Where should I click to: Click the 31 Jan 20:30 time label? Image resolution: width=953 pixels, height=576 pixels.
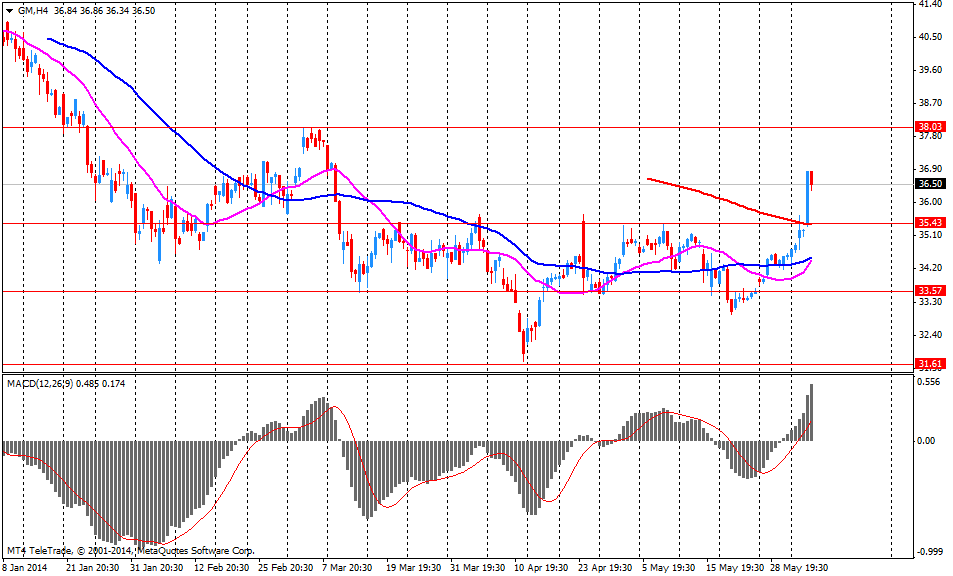coord(157,567)
